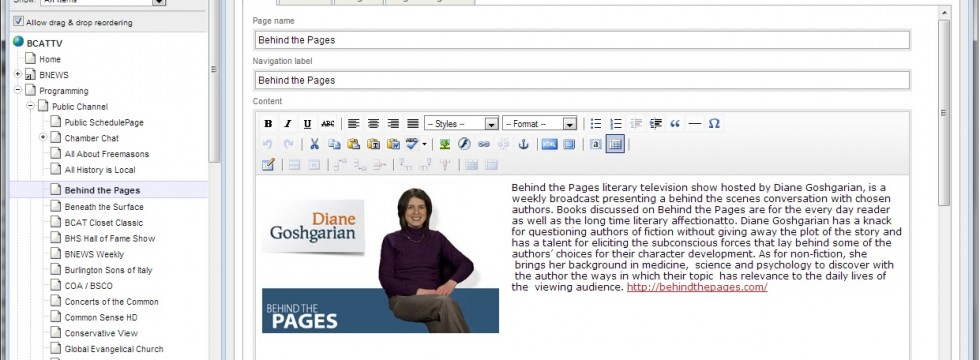The image size is (980, 360).
Task: Select Public SchedulePage in the tree
Action: tap(104, 122)
